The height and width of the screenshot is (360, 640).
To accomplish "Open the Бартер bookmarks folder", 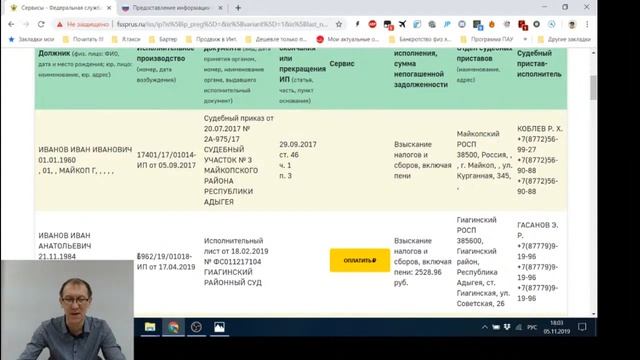I will 163,39.
